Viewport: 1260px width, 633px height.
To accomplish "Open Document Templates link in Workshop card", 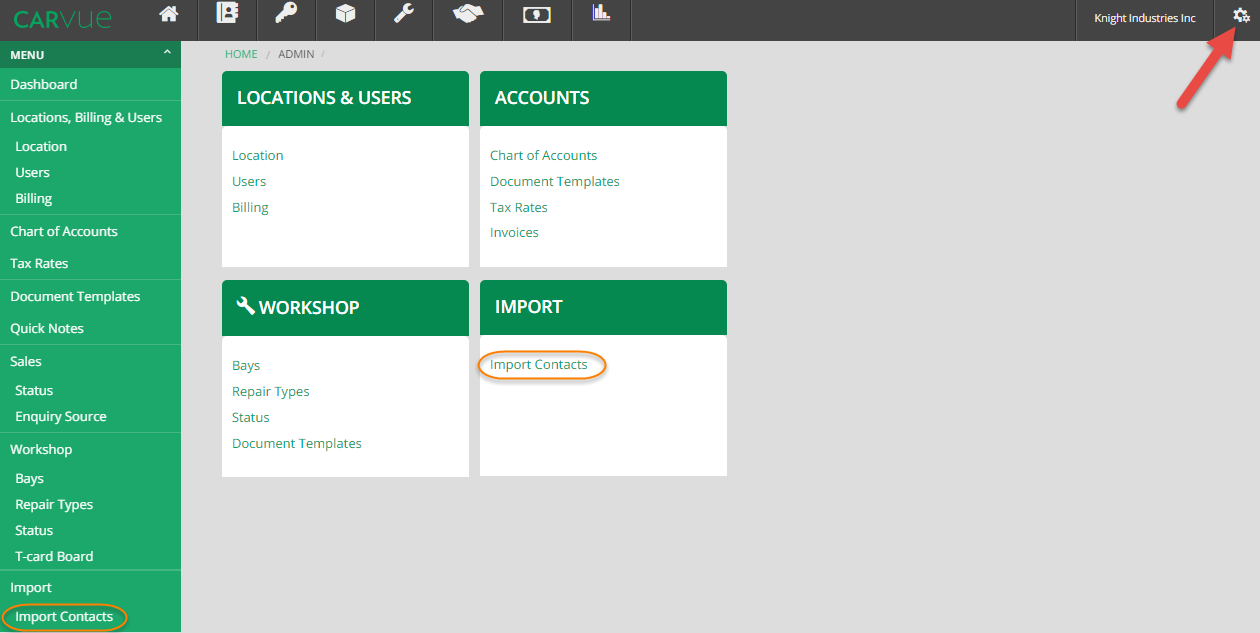I will point(297,443).
